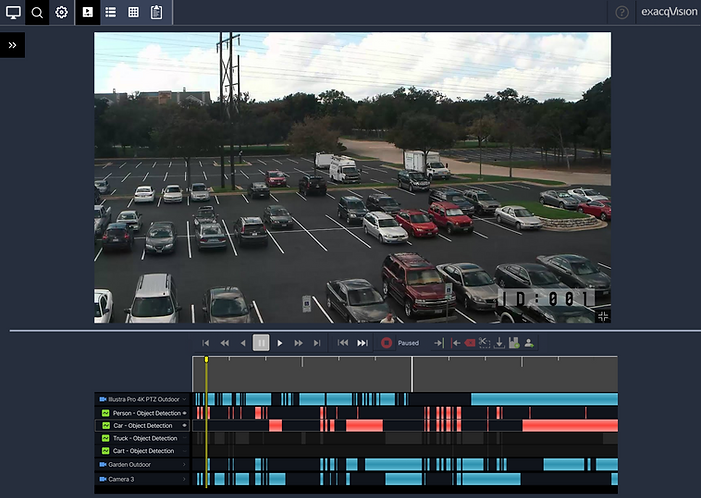Open the help question mark icon

pyautogui.click(x=622, y=12)
